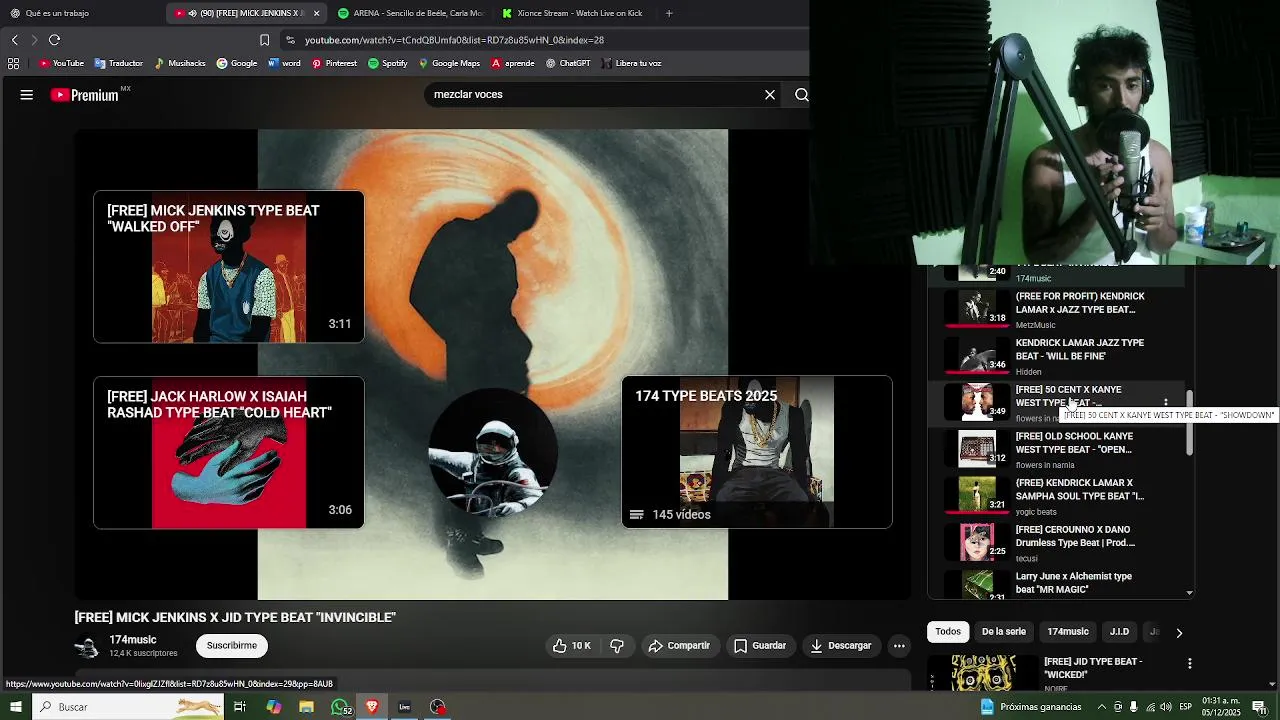This screenshot has height=720, width=1280.
Task: Open File Explorer from taskbar
Action: [307, 707]
